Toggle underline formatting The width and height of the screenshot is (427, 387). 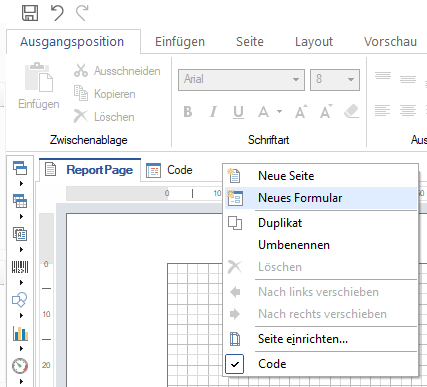[x=238, y=112]
